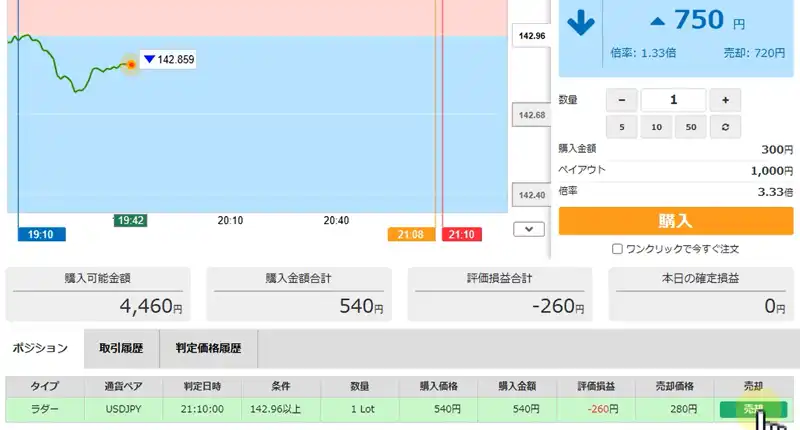The height and width of the screenshot is (430, 800).
Task: Increase quantity with plus button
Action: tap(725, 100)
